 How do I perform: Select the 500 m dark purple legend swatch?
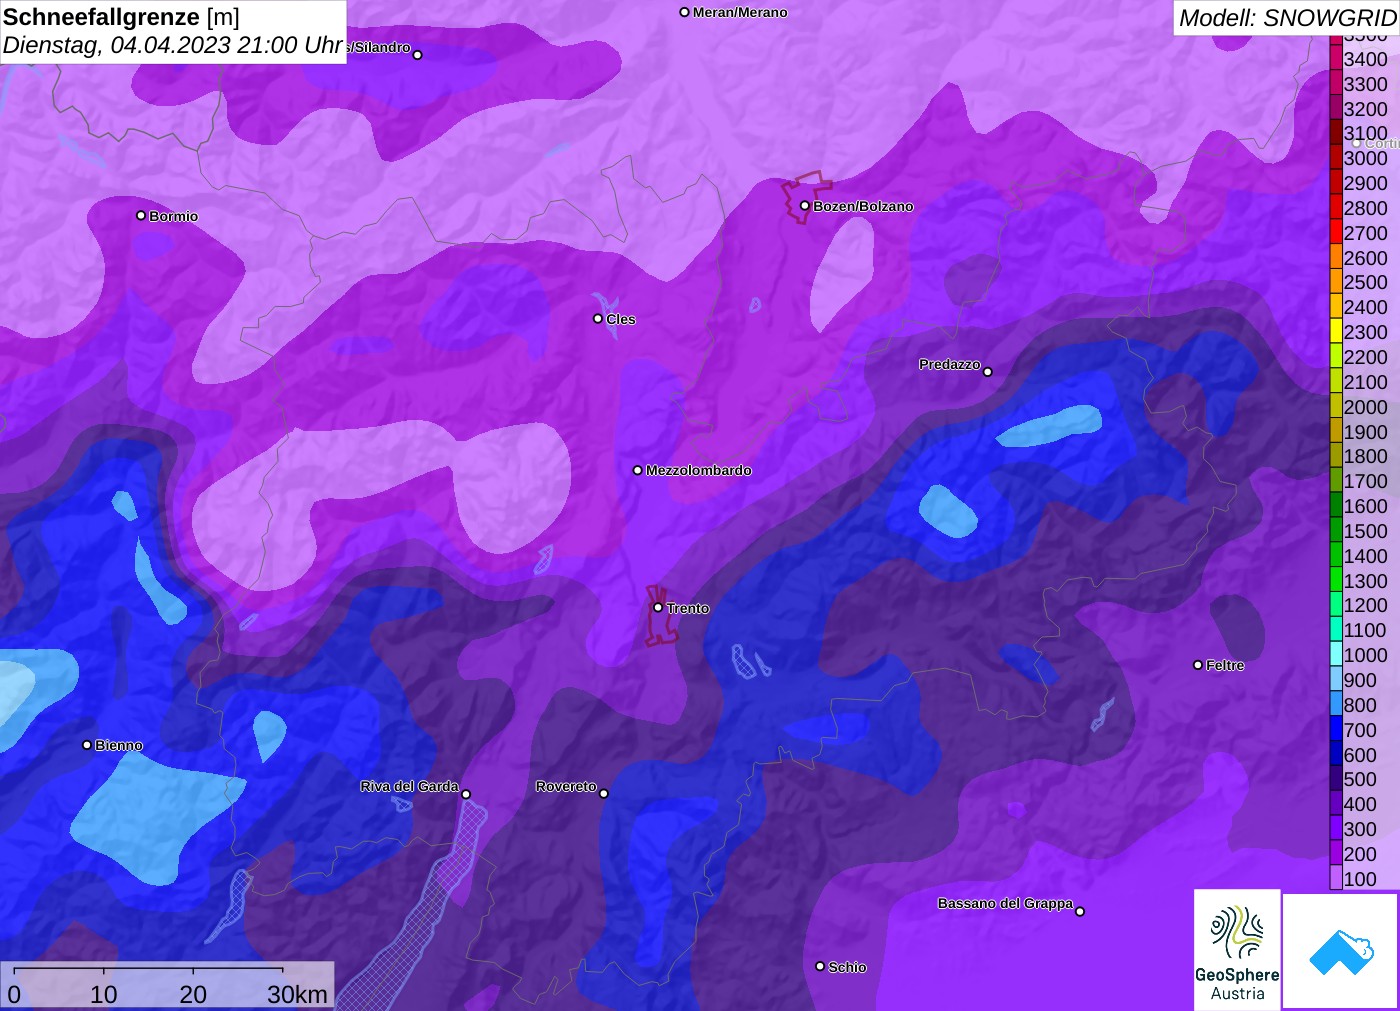click(x=1336, y=779)
